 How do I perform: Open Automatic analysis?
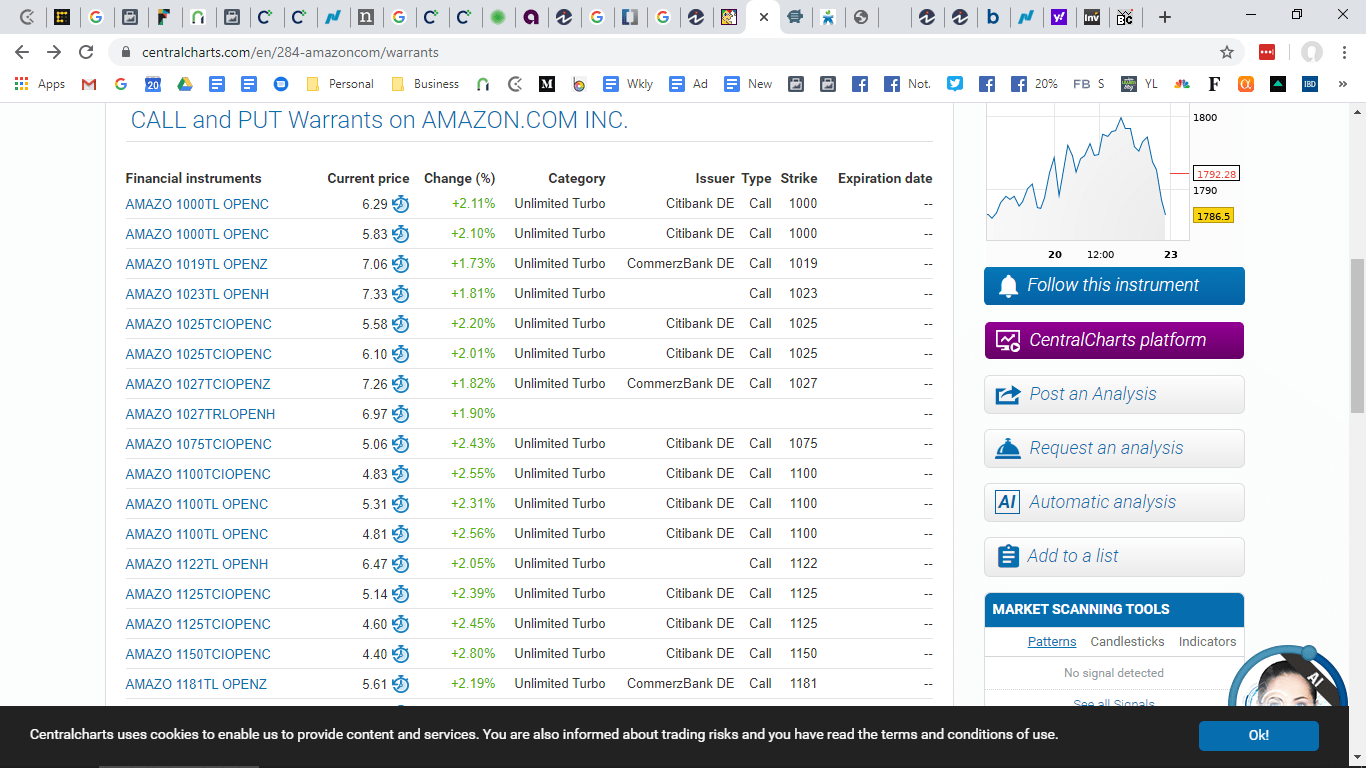[1114, 502]
